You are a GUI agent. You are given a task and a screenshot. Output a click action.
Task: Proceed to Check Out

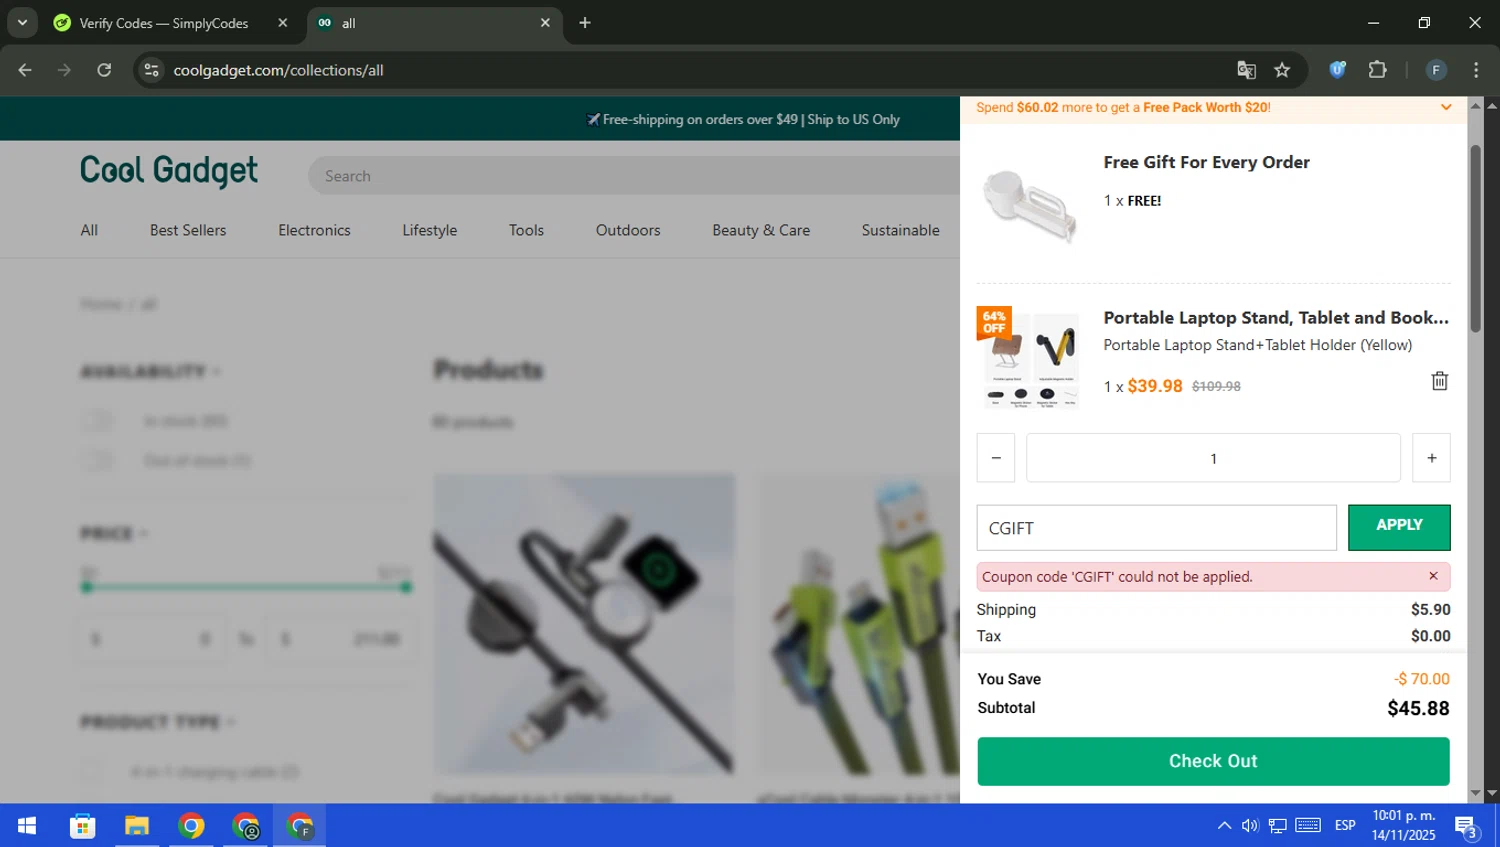pos(1213,761)
